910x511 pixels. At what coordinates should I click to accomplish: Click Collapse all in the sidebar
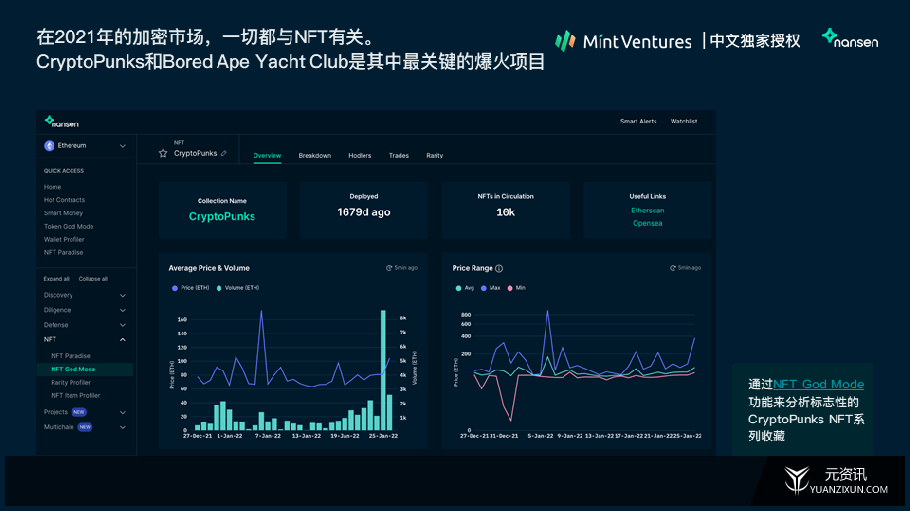tap(93, 279)
